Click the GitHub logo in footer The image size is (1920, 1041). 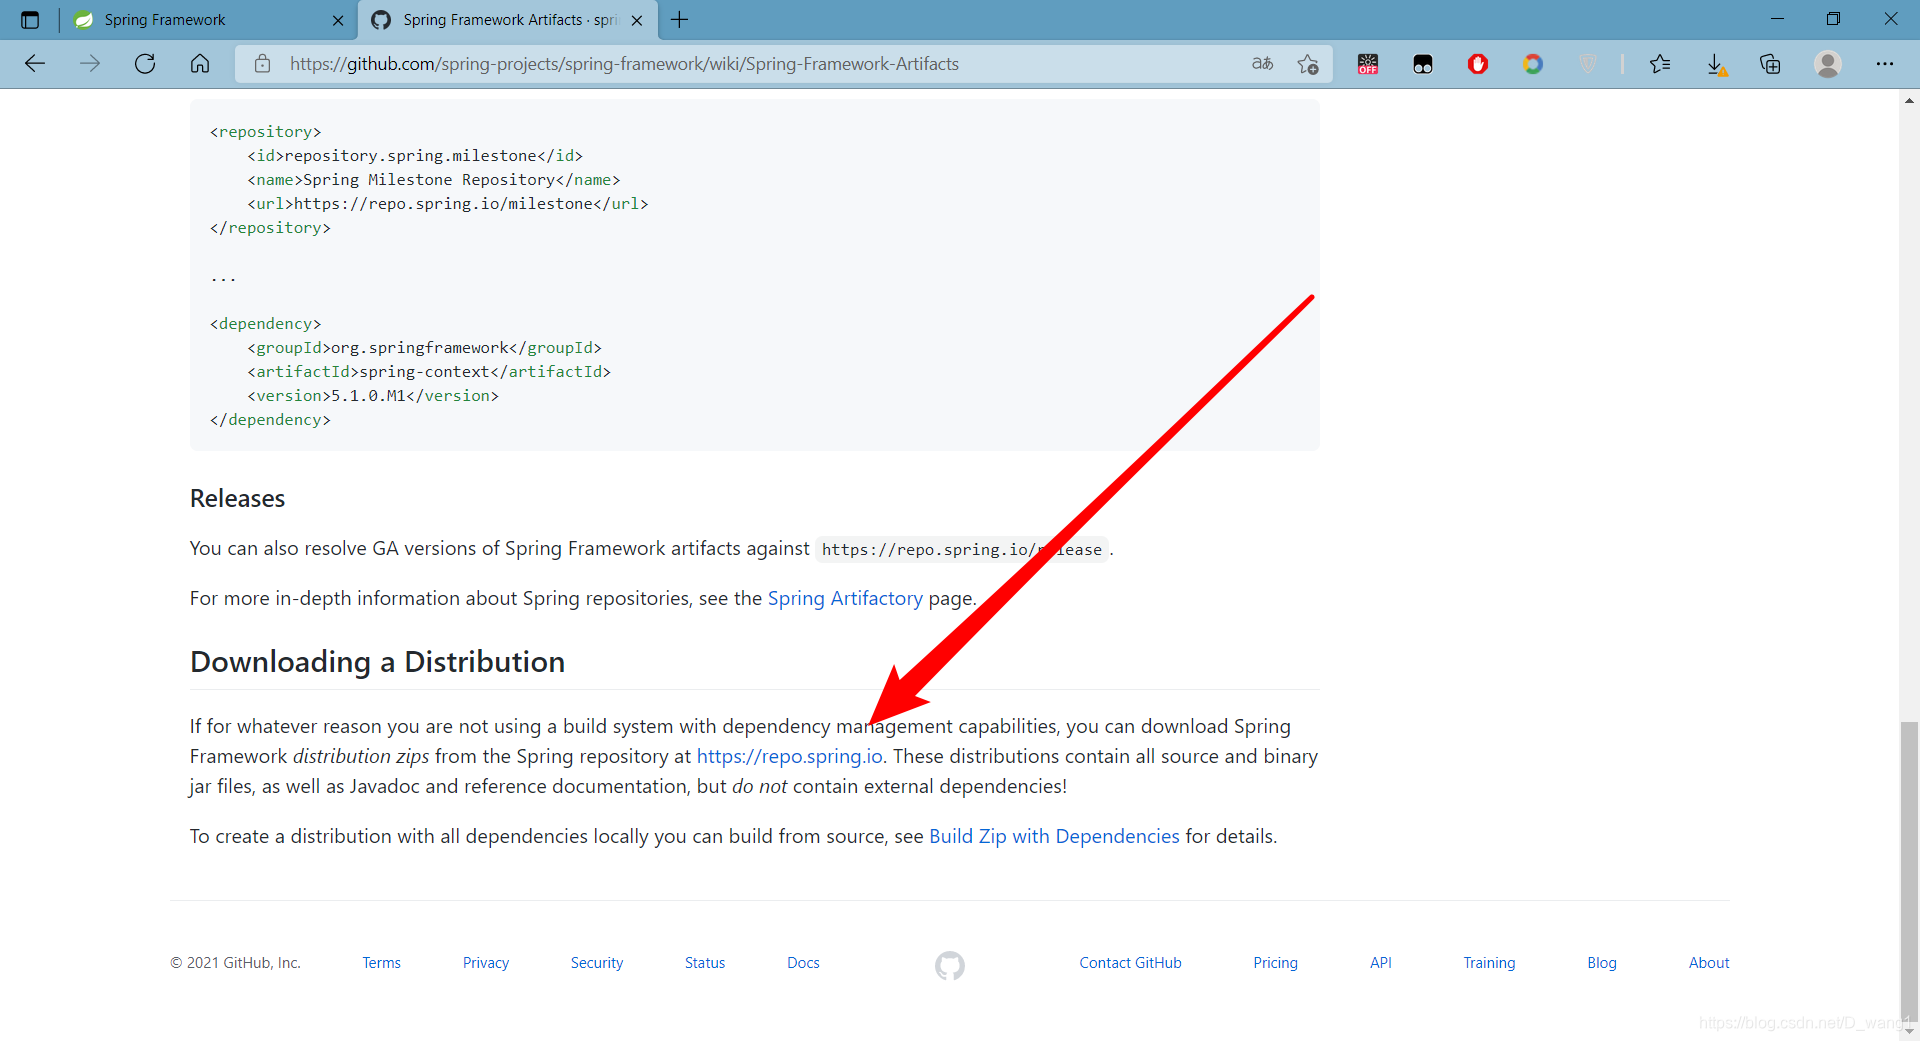pyautogui.click(x=950, y=965)
